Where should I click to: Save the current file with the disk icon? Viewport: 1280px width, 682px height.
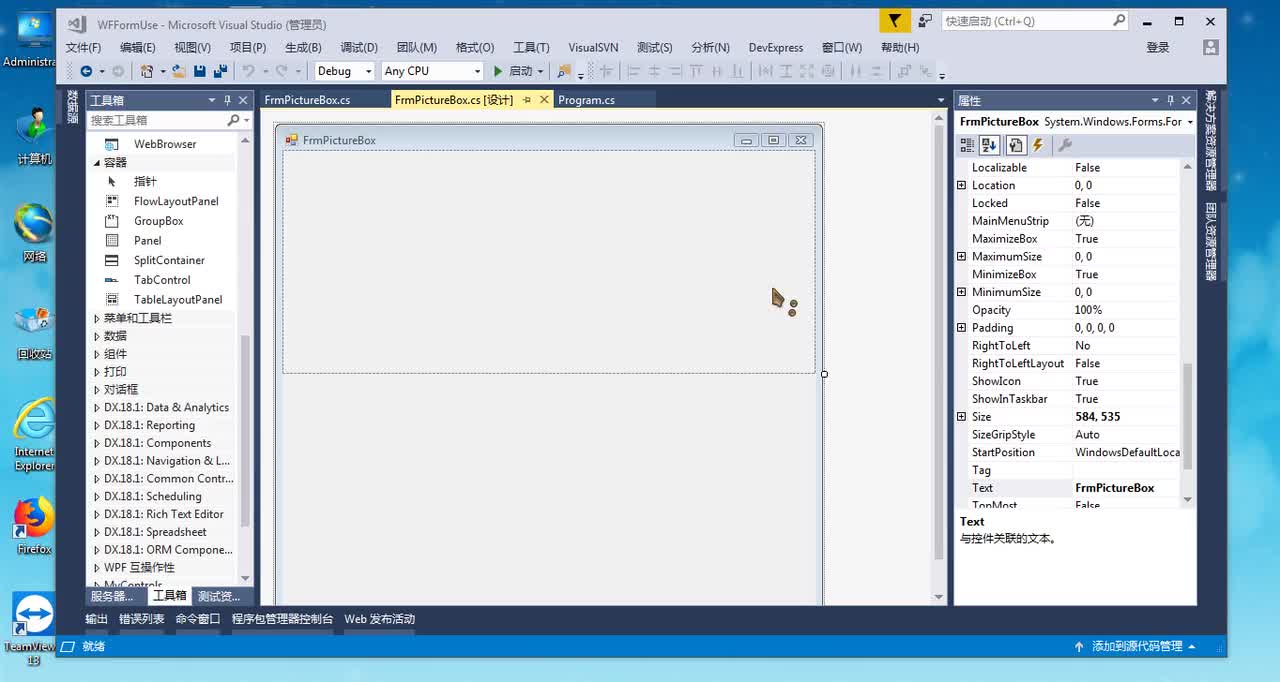point(200,71)
